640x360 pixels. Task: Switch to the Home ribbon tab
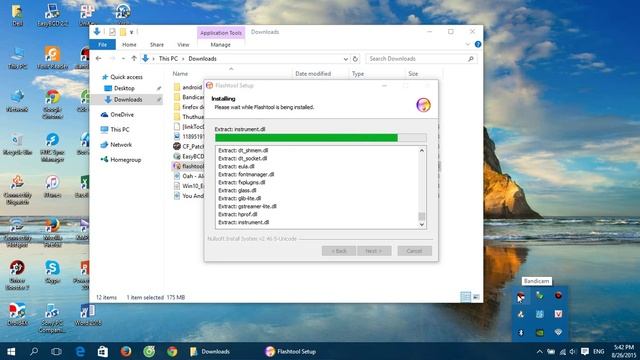click(129, 44)
